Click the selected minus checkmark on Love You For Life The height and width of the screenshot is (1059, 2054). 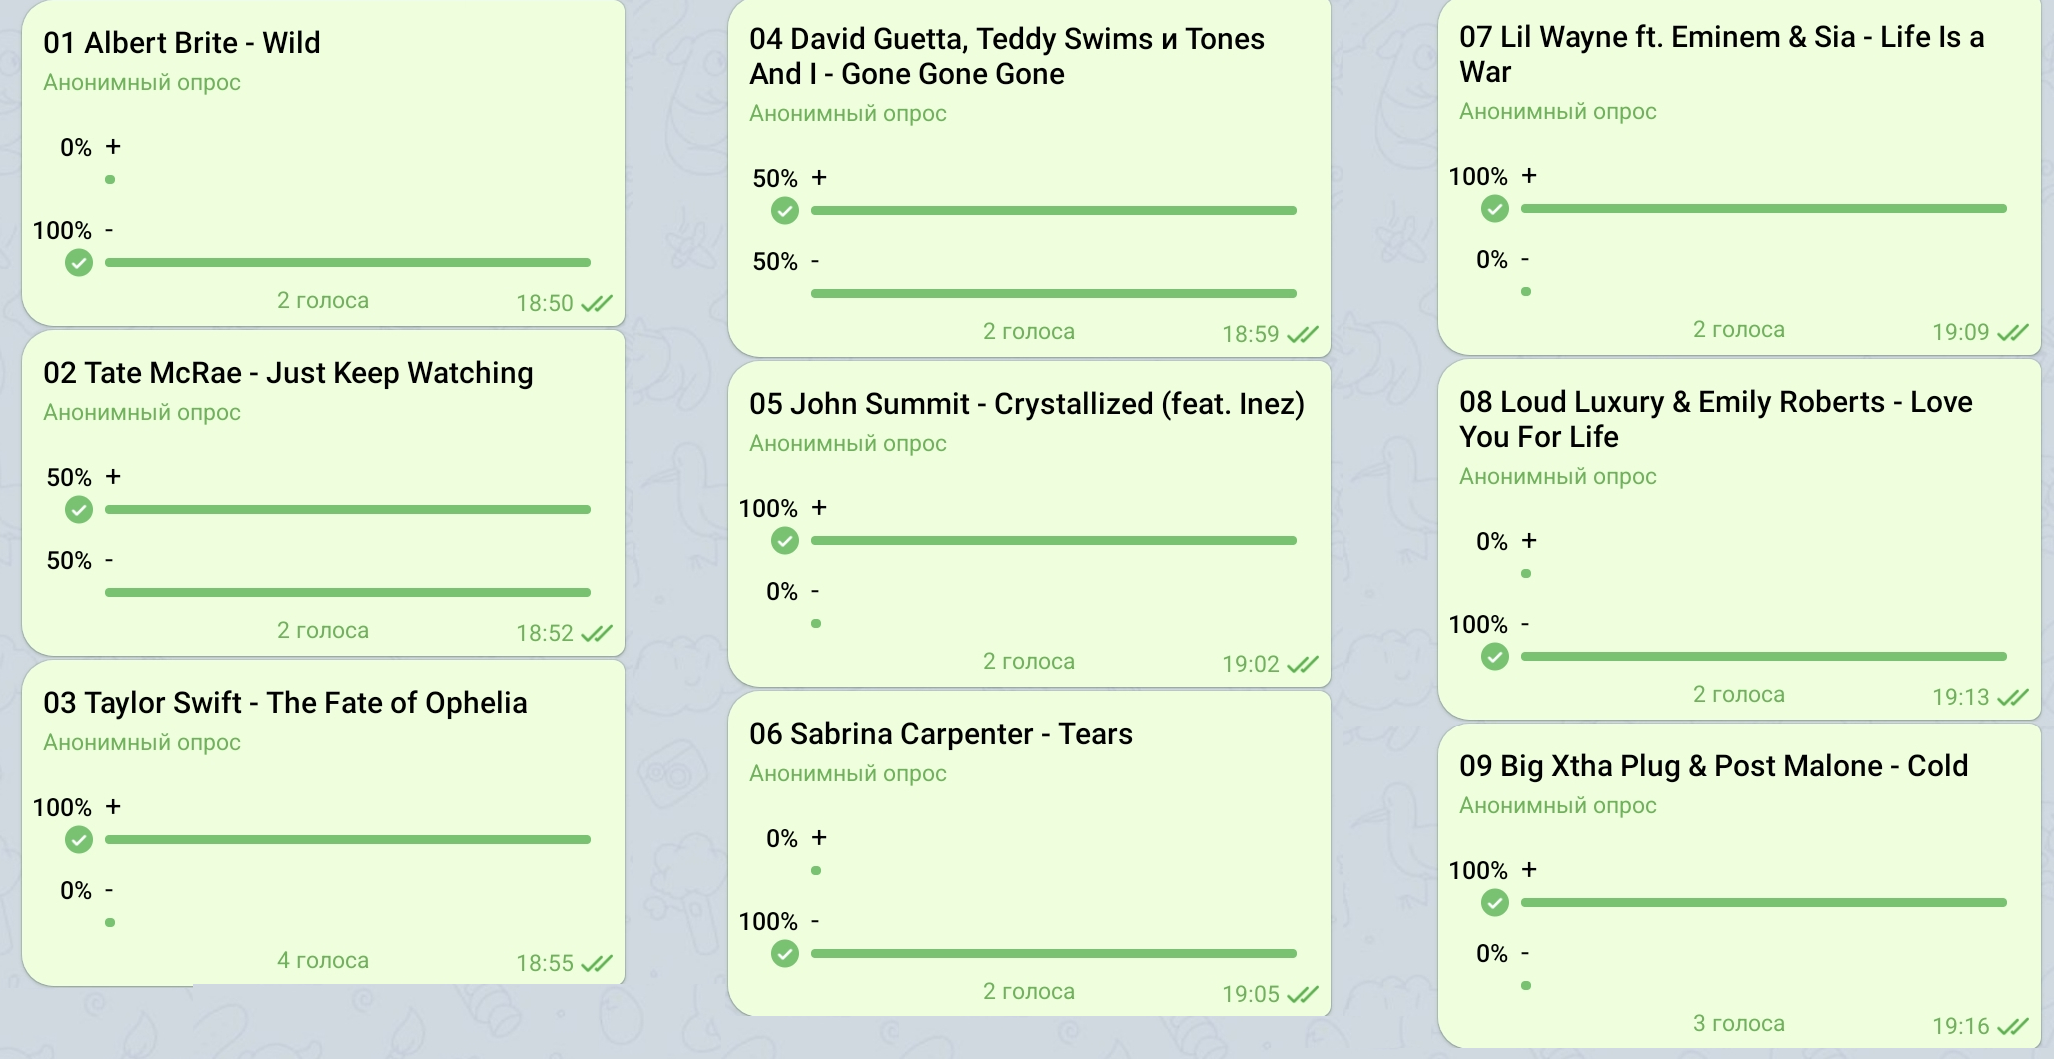pyautogui.click(x=1495, y=657)
